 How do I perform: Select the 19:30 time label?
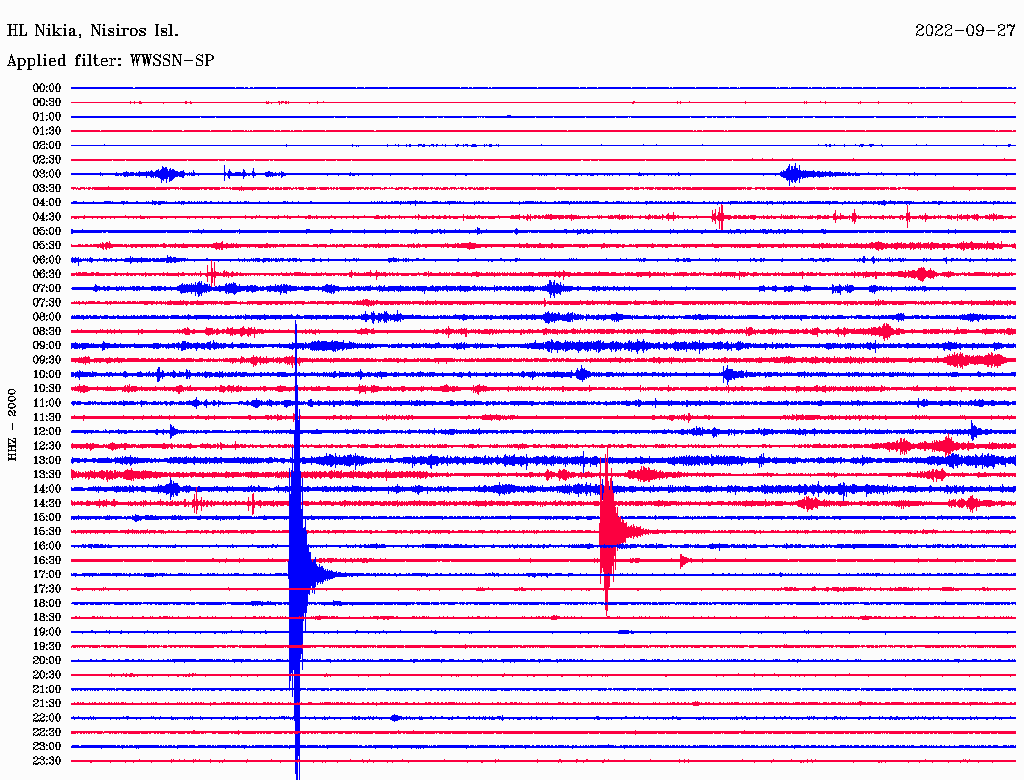47,646
